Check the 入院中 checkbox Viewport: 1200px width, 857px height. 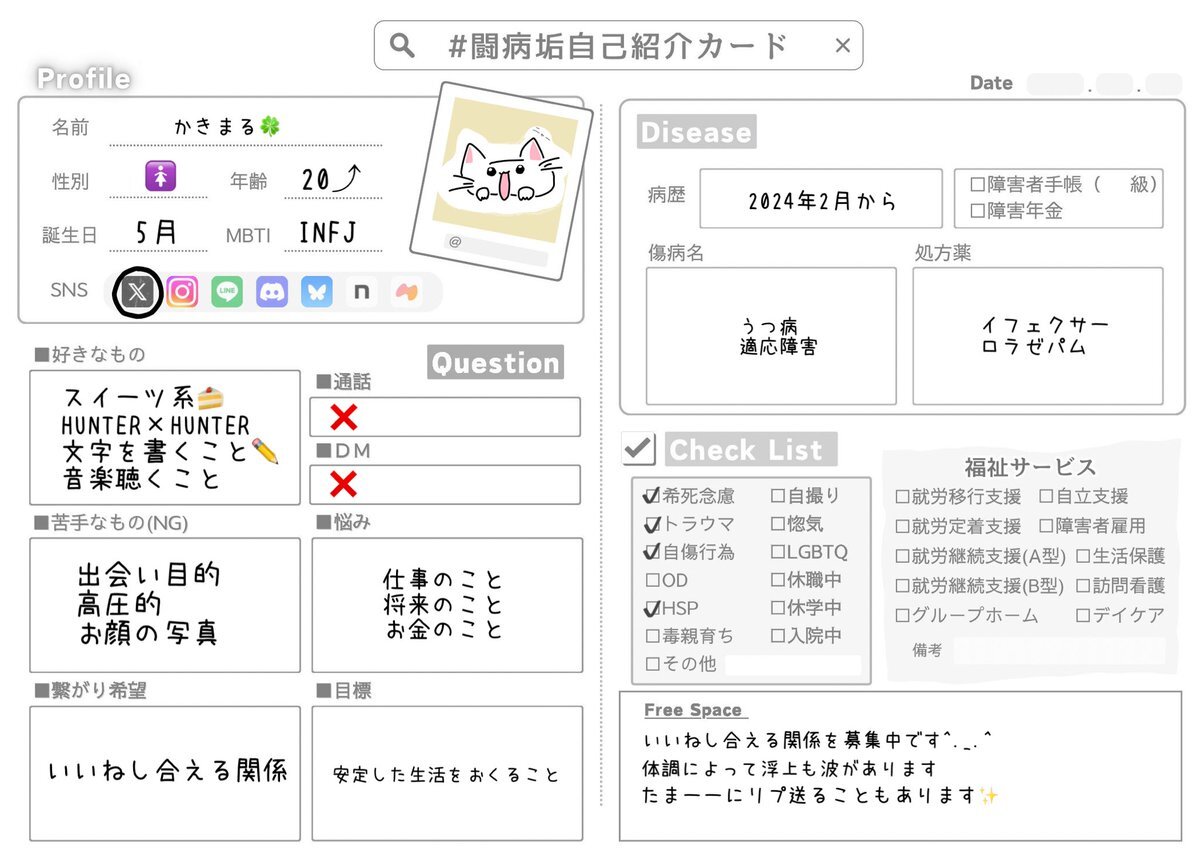click(778, 636)
